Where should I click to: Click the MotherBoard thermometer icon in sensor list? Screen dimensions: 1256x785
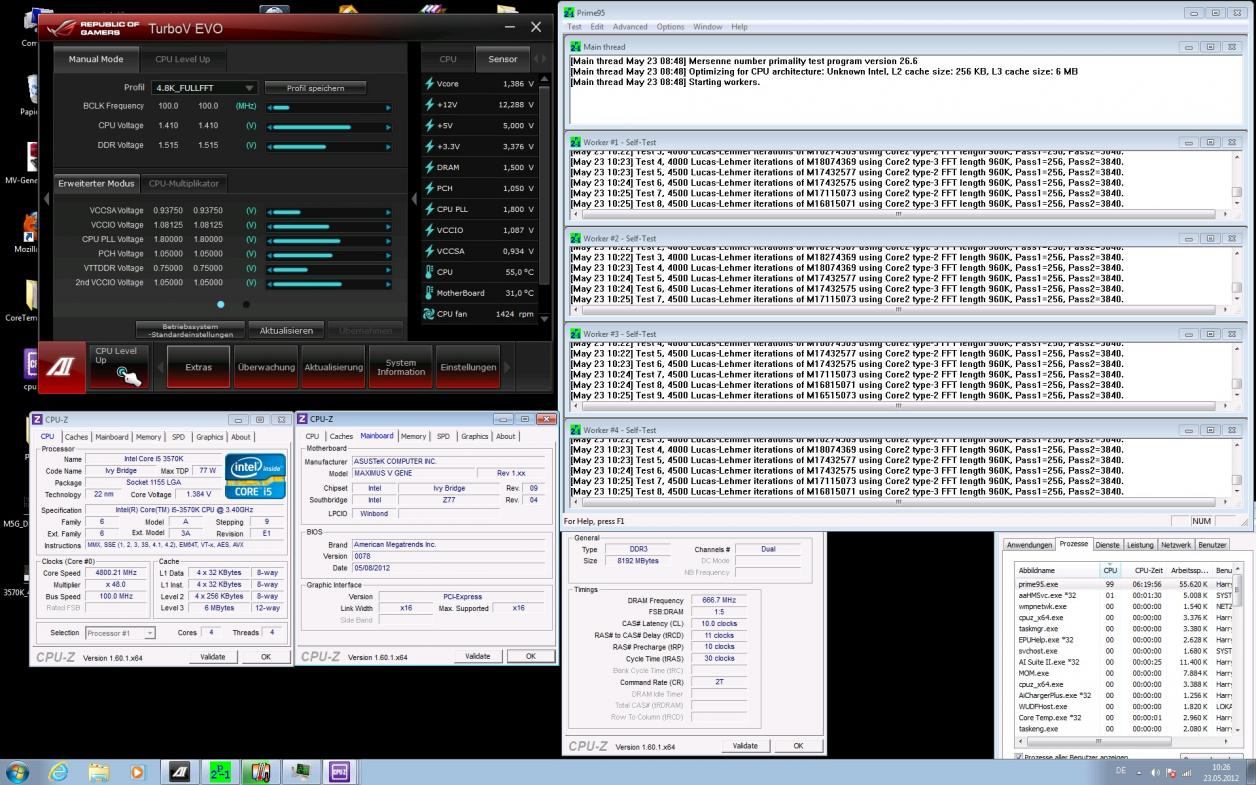coord(430,293)
